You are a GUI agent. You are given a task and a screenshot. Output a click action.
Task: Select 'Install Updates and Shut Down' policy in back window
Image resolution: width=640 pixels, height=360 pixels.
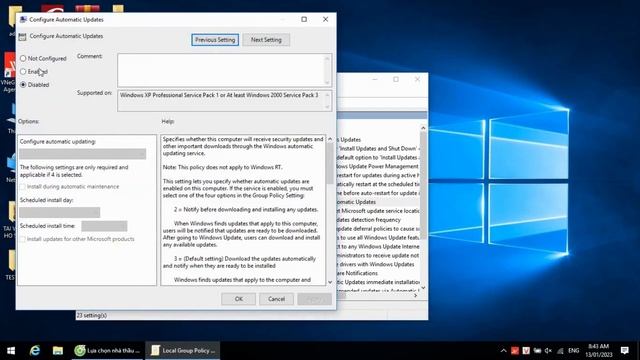(378, 149)
